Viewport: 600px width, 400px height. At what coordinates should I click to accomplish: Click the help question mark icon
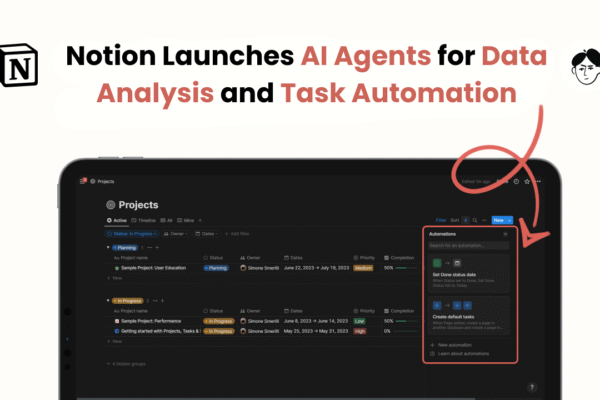(x=532, y=387)
